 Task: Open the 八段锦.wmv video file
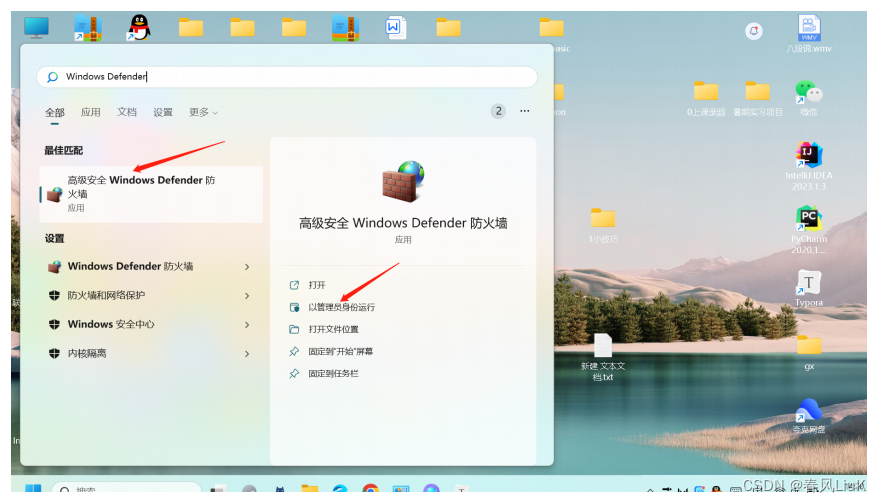pos(809,34)
